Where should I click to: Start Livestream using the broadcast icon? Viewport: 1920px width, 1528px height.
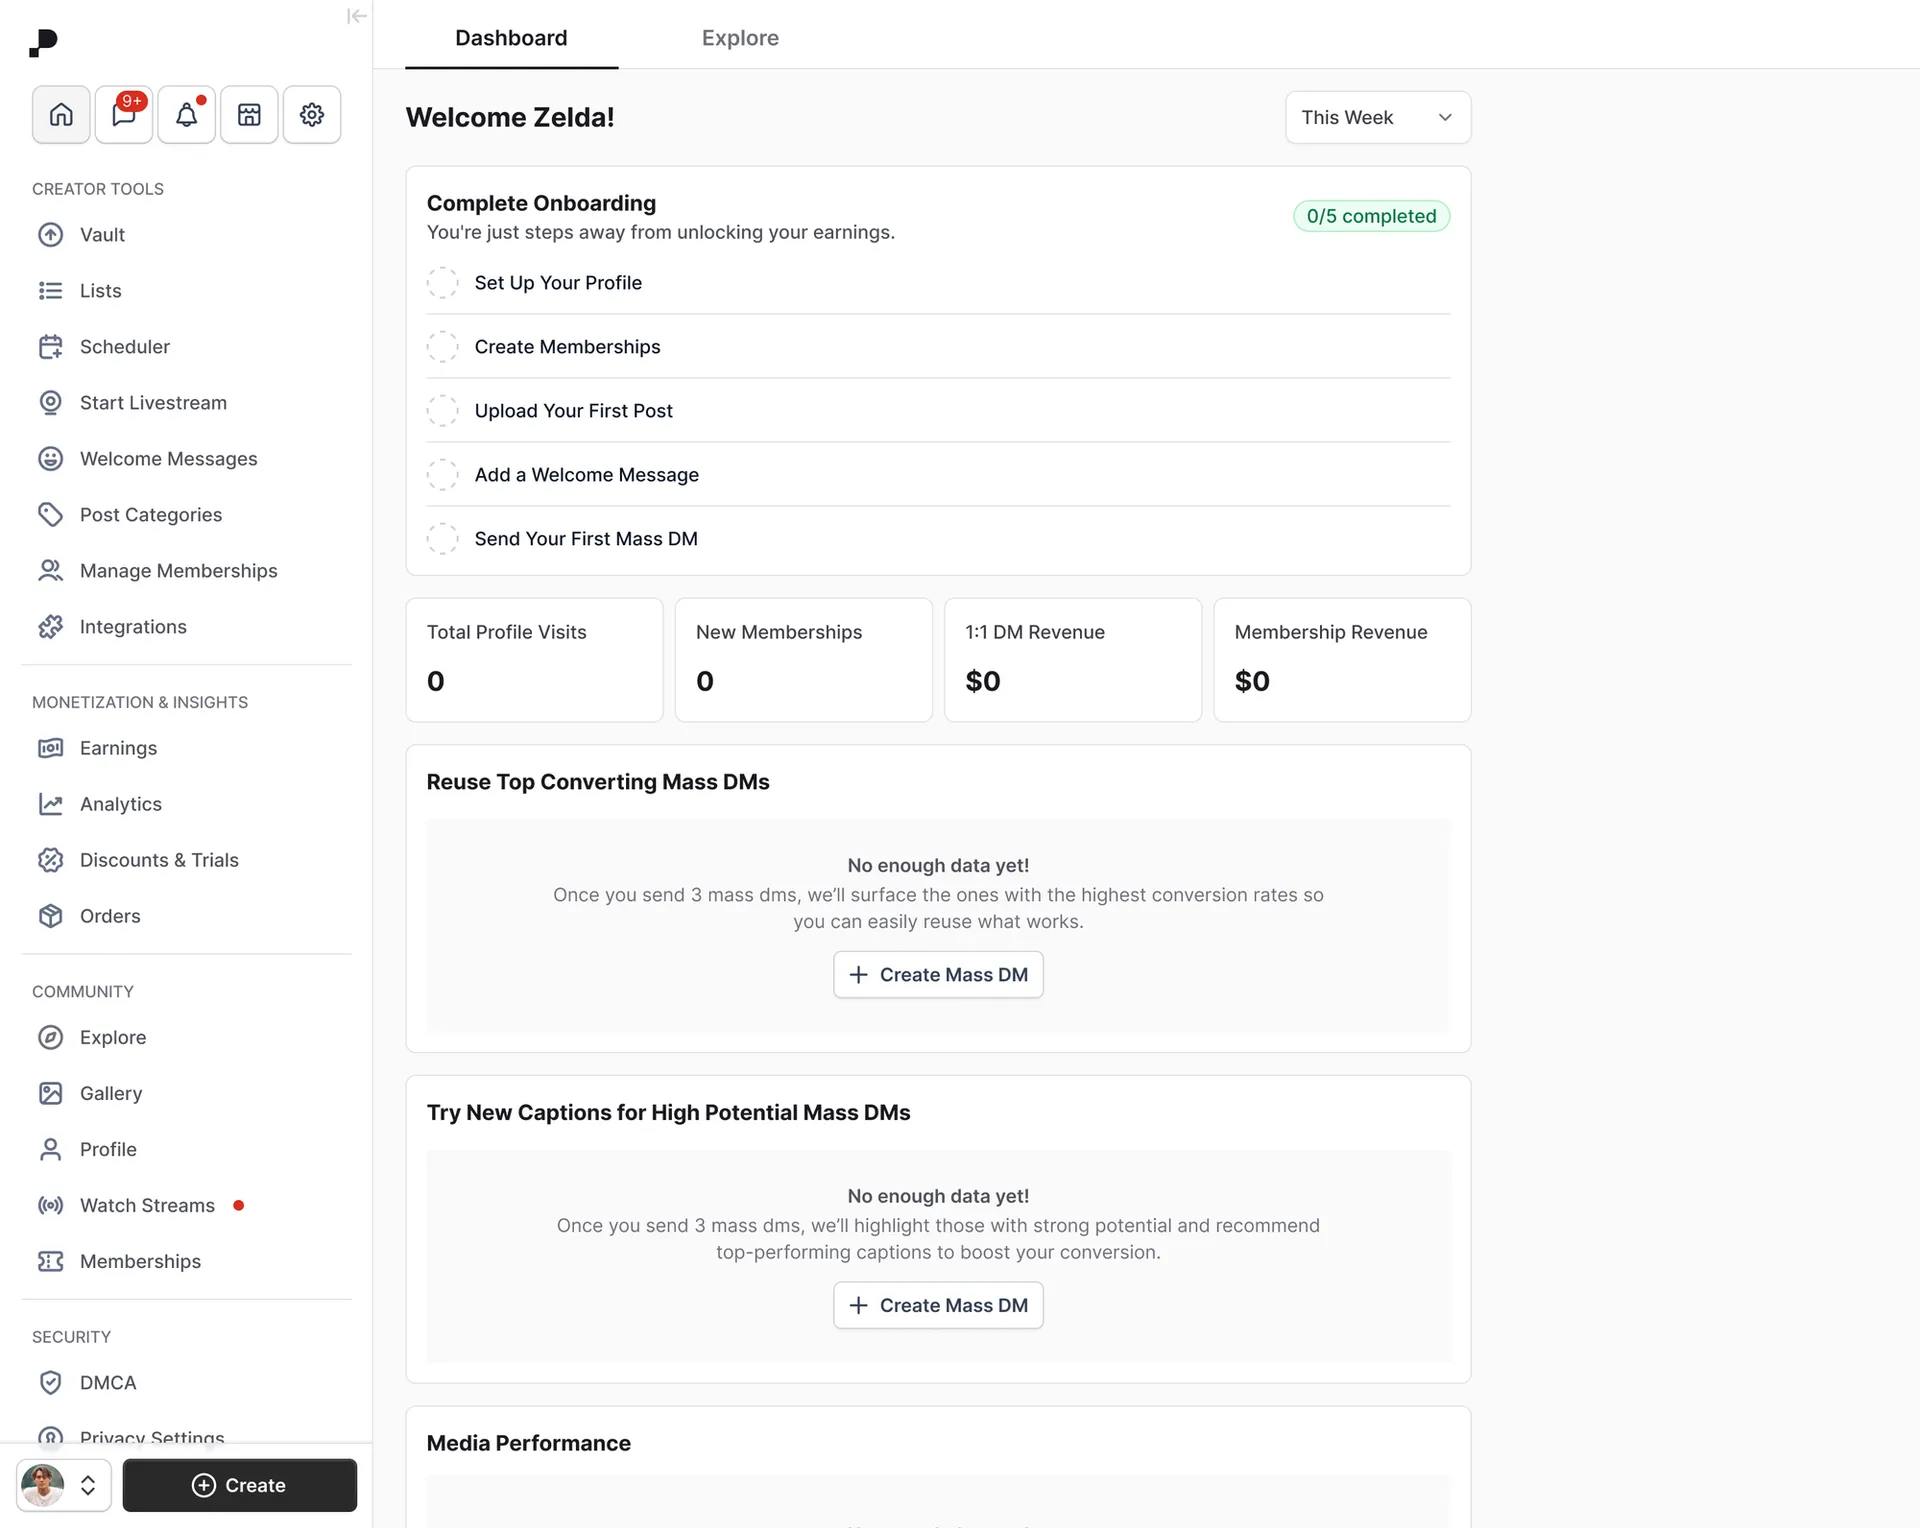52,402
